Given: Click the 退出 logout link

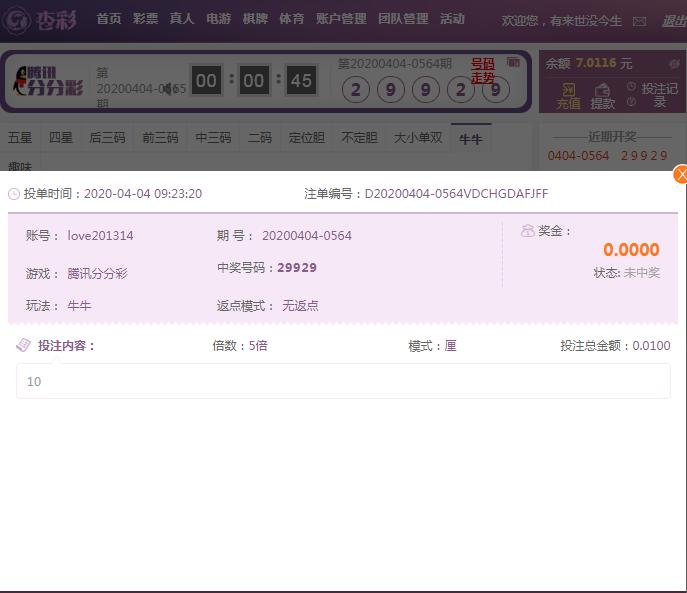Looking at the screenshot, I should click(x=673, y=20).
